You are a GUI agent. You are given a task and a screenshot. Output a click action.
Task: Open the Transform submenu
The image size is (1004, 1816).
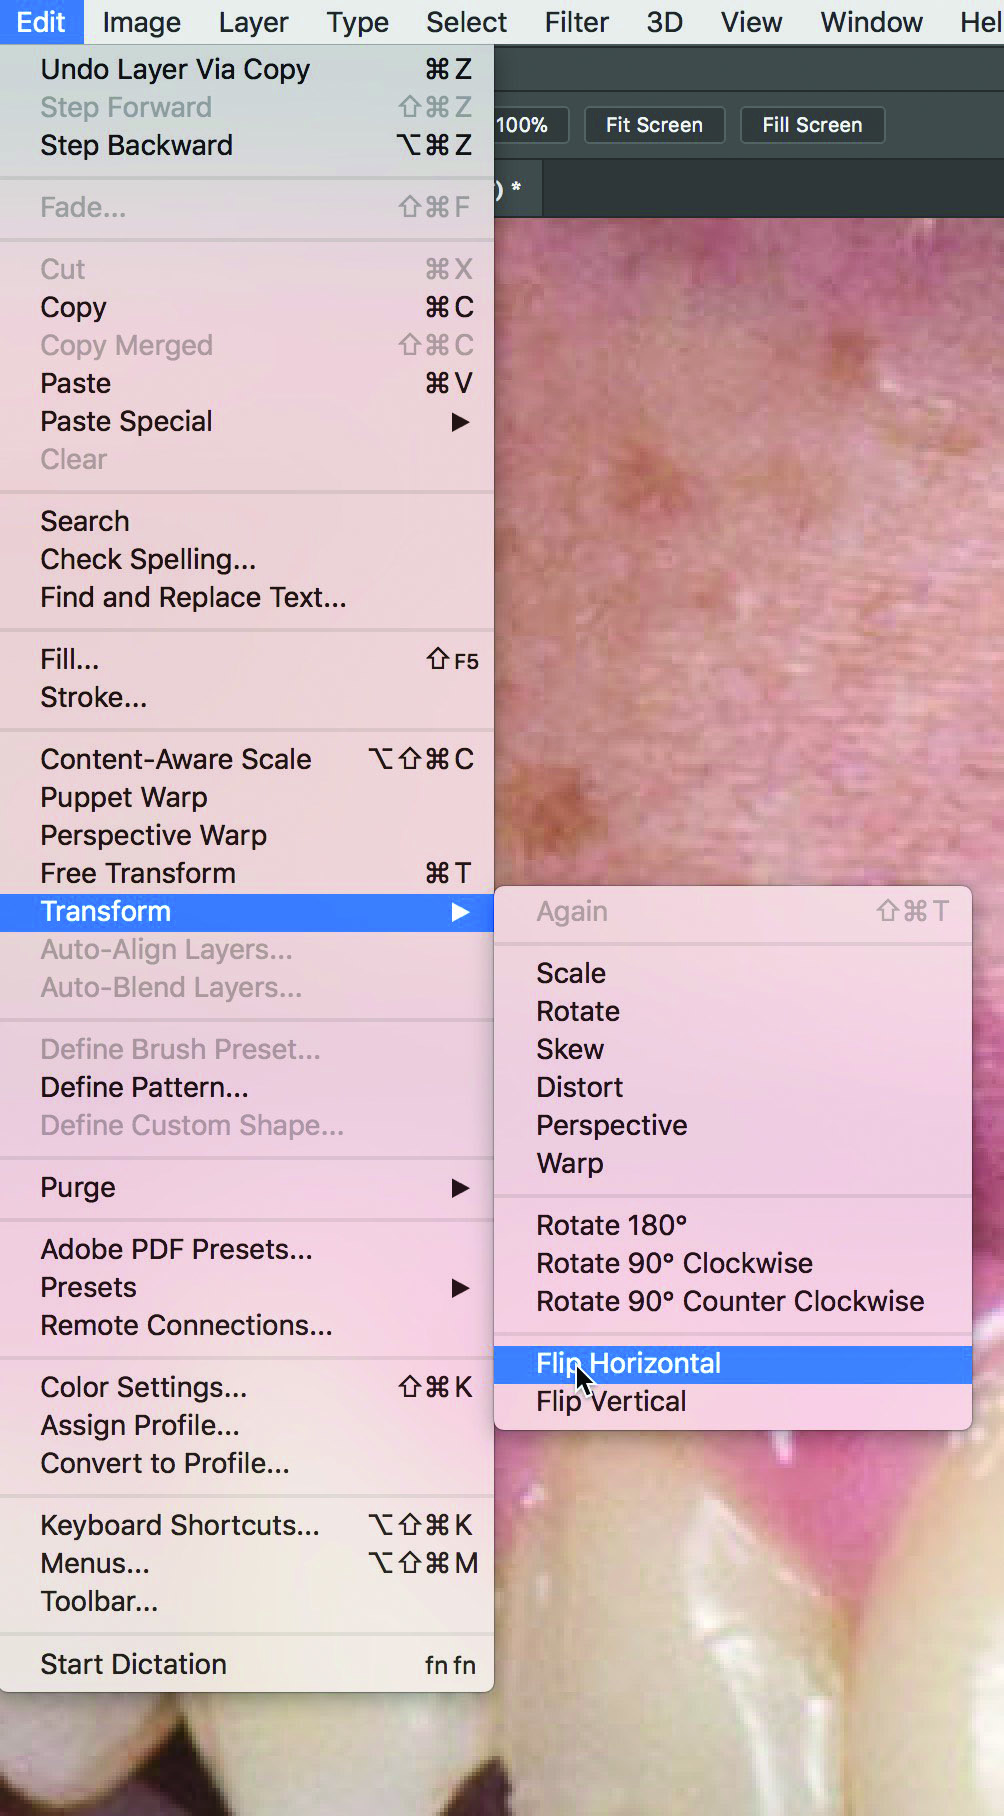pyautogui.click(x=246, y=912)
